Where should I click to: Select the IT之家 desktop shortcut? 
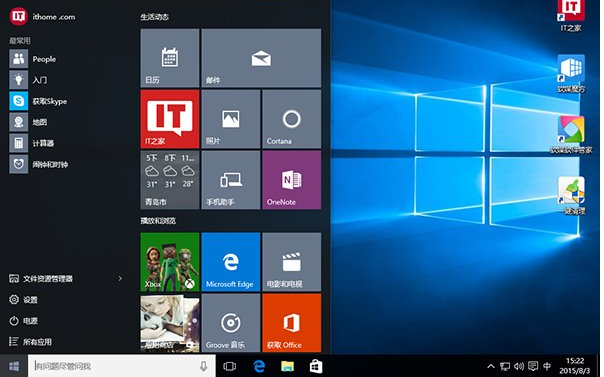(571, 15)
